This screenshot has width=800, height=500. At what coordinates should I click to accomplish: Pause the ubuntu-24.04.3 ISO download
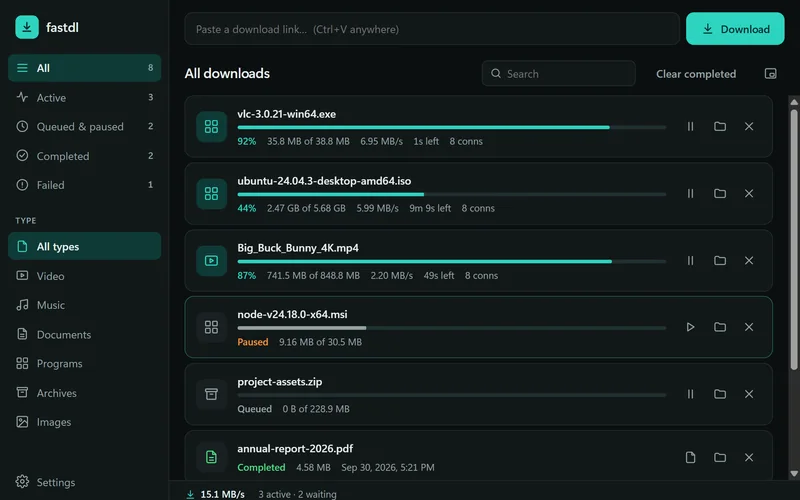(x=690, y=193)
